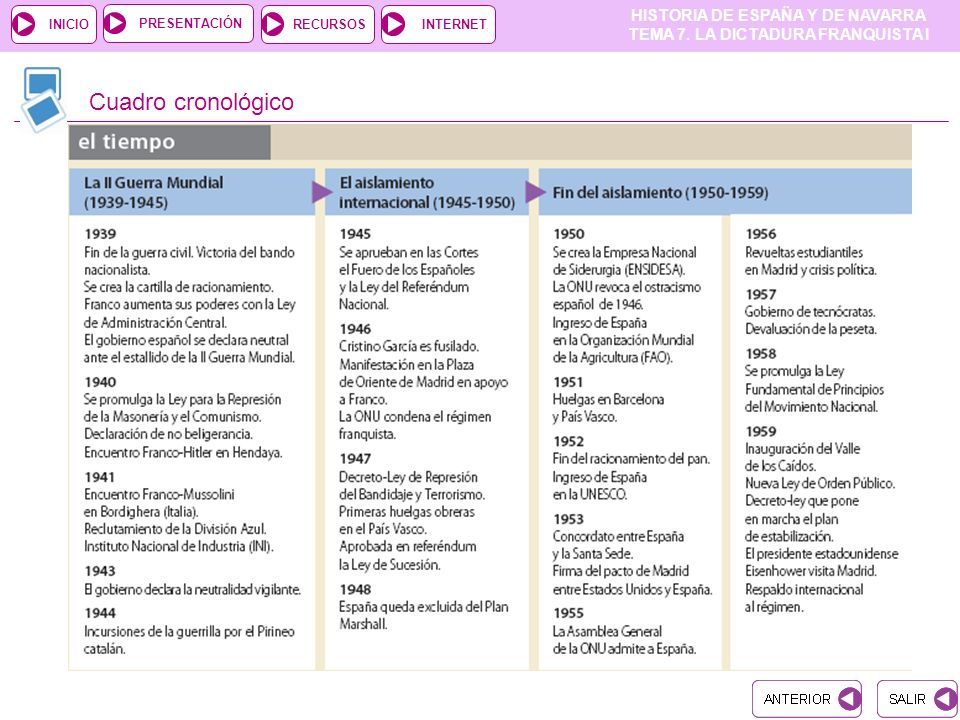Image resolution: width=960 pixels, height=720 pixels.
Task: Click the year 1958 entry
Action: click(x=761, y=354)
